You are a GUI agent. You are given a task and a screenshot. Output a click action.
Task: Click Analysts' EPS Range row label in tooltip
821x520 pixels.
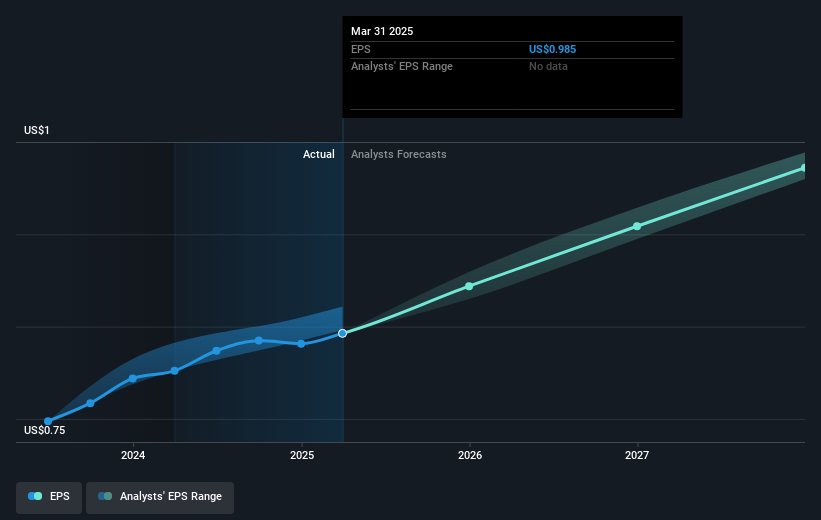point(402,66)
